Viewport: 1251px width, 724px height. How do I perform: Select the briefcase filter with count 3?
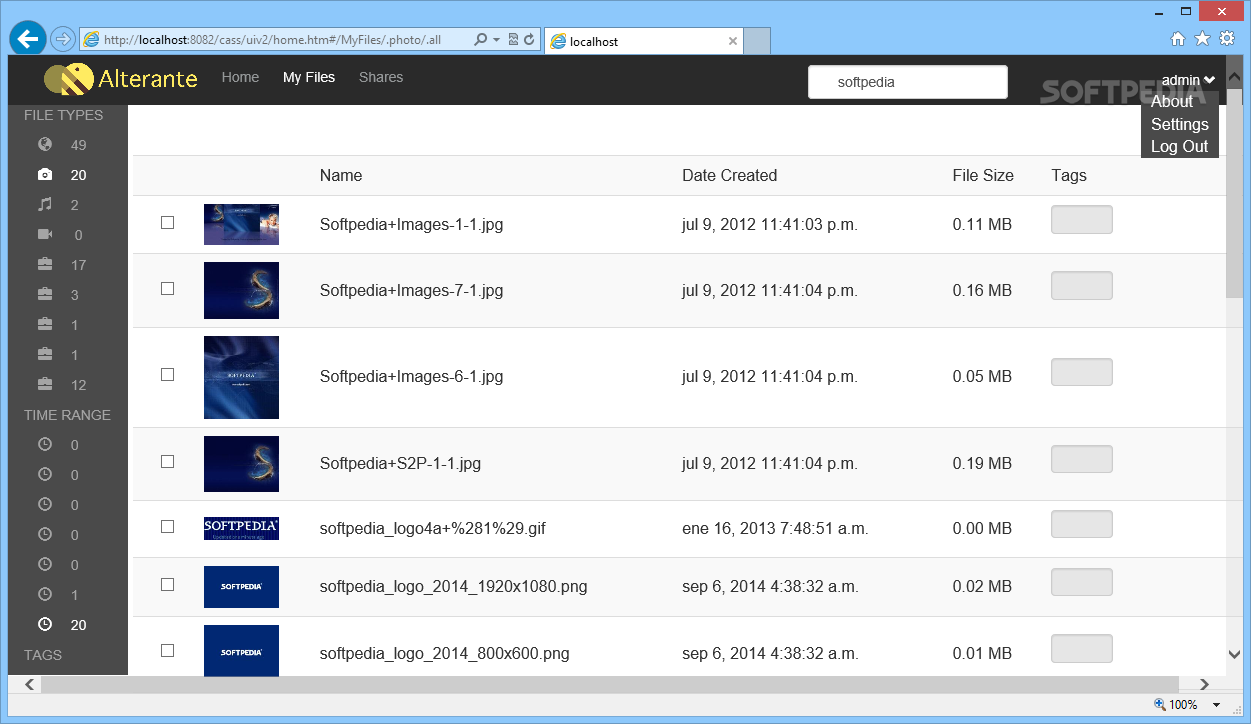point(44,295)
